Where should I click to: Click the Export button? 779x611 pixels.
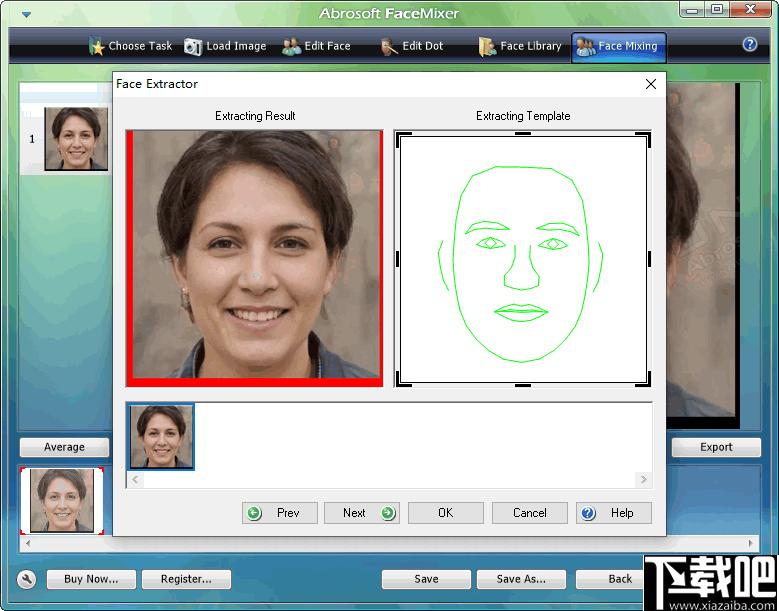[x=716, y=447]
